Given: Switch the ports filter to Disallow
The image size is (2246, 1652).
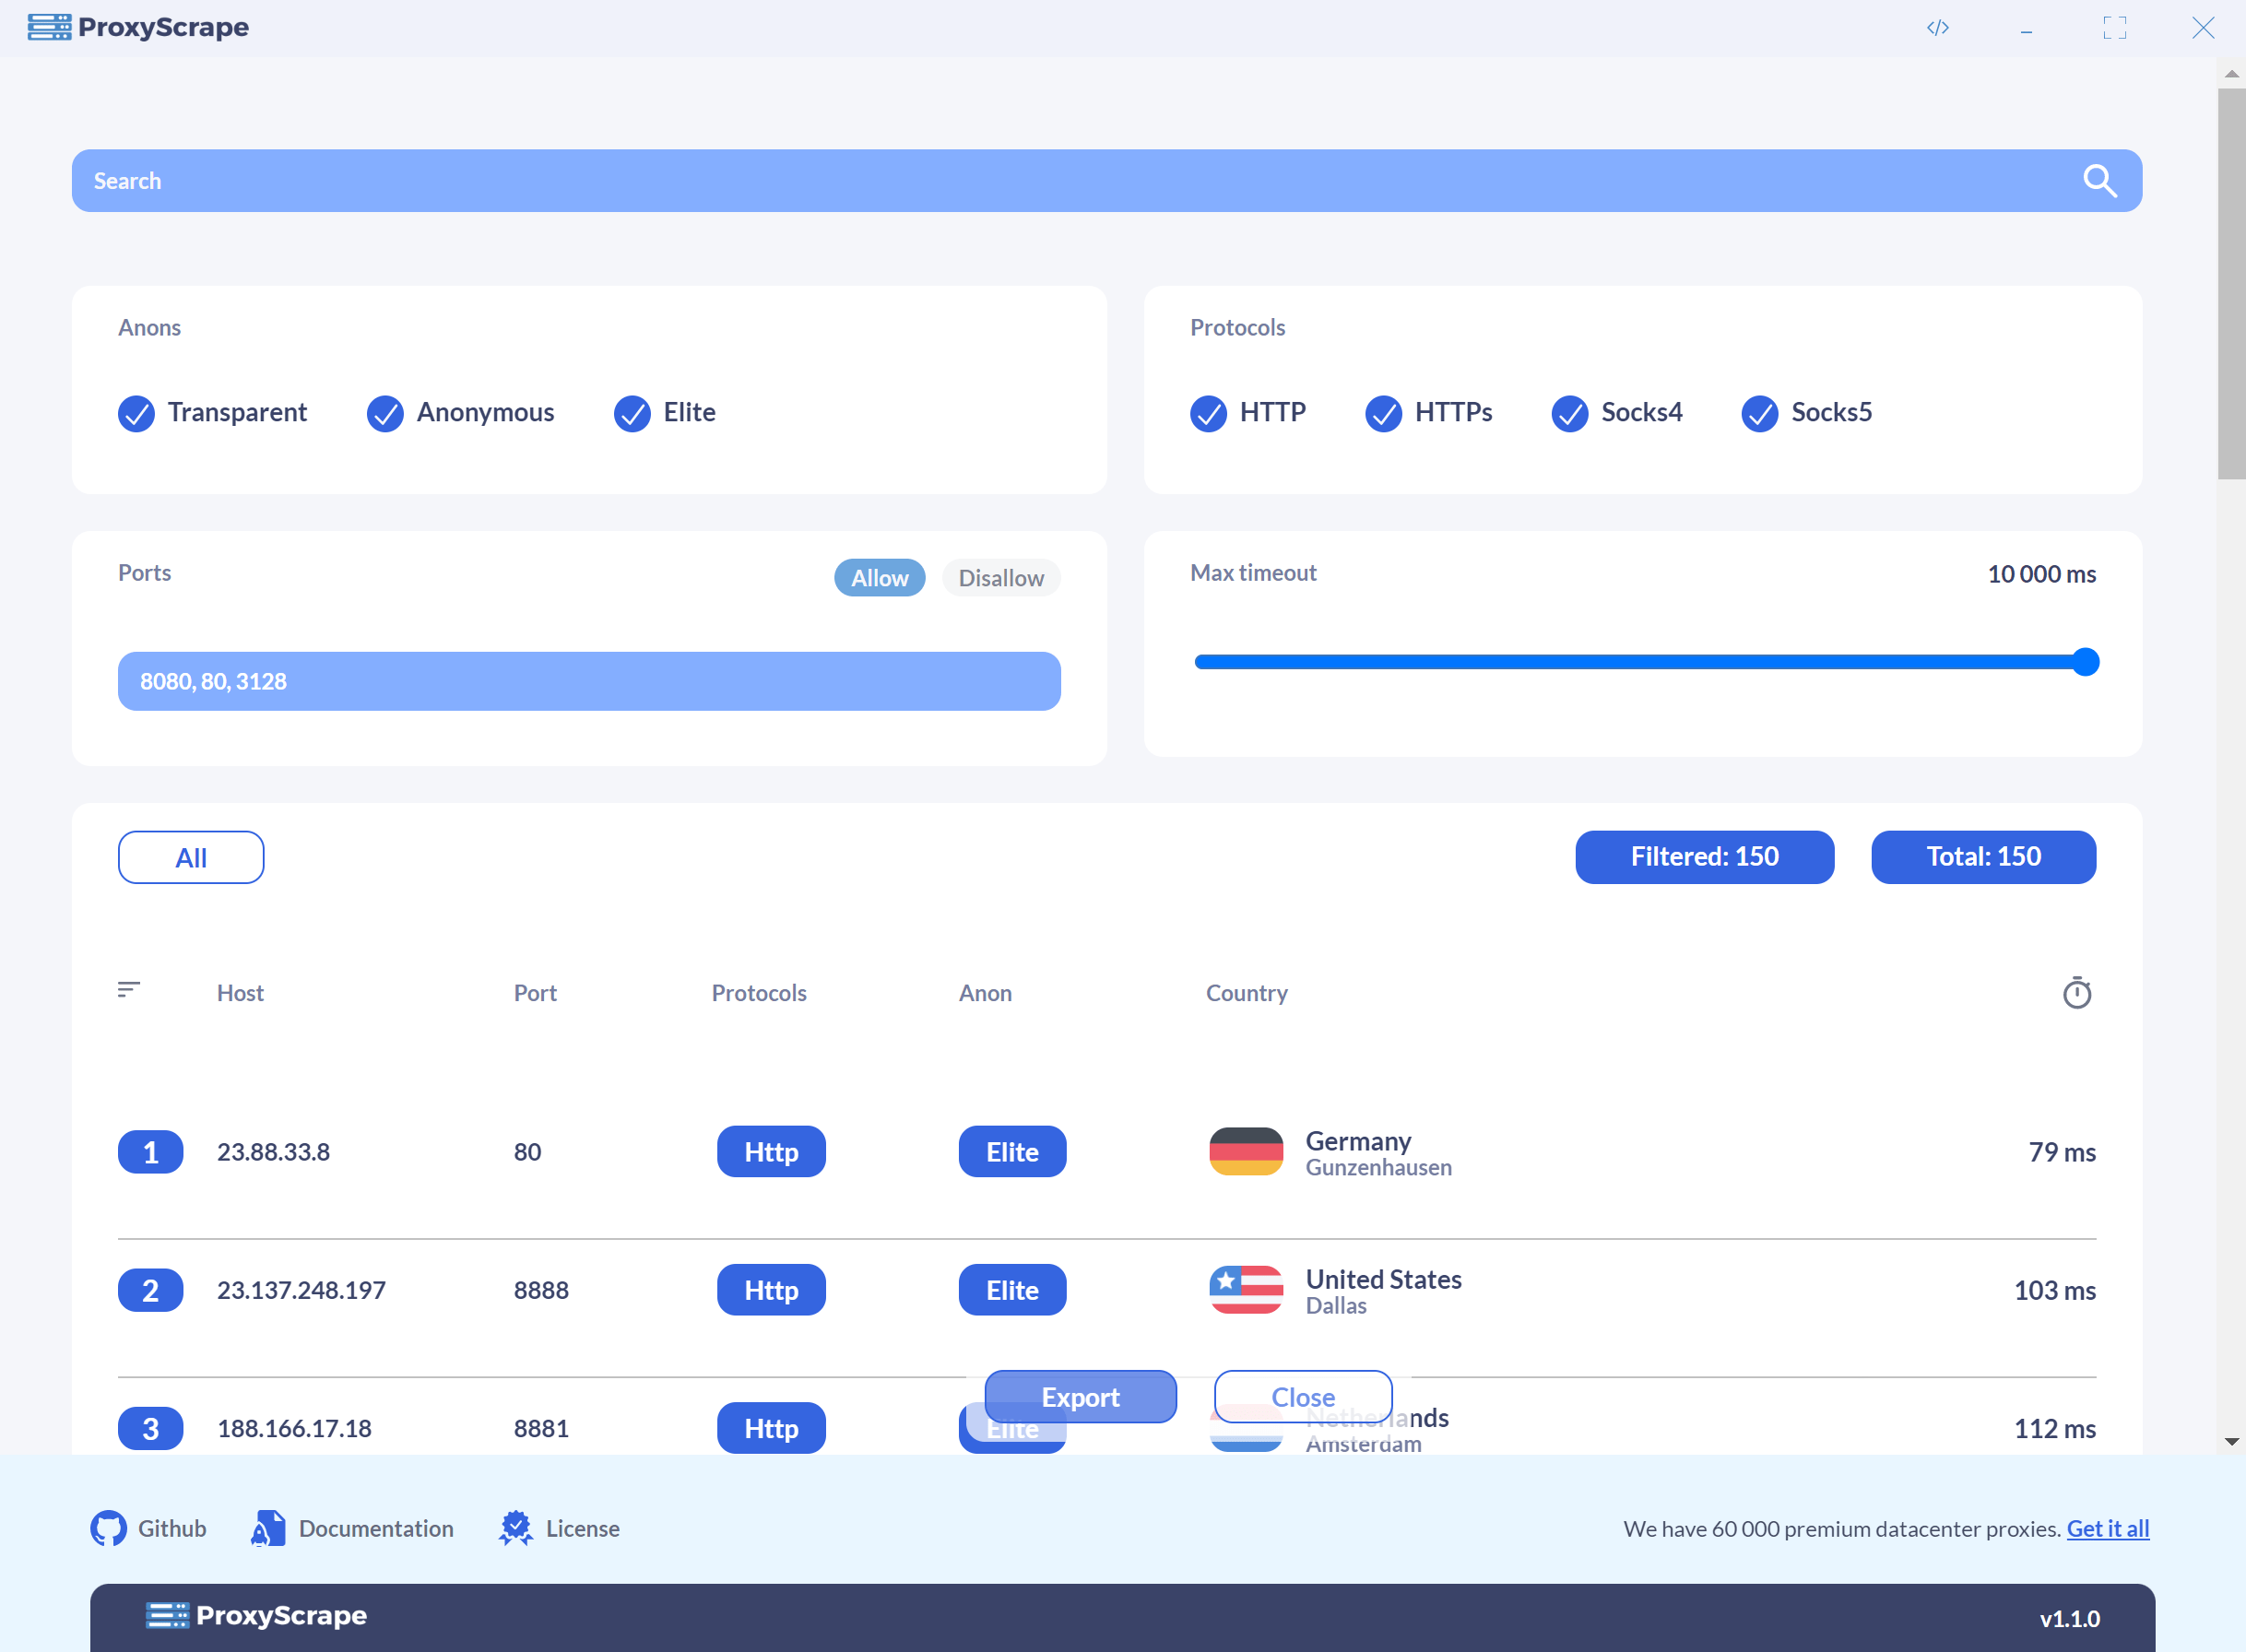Looking at the screenshot, I should (x=1000, y=578).
